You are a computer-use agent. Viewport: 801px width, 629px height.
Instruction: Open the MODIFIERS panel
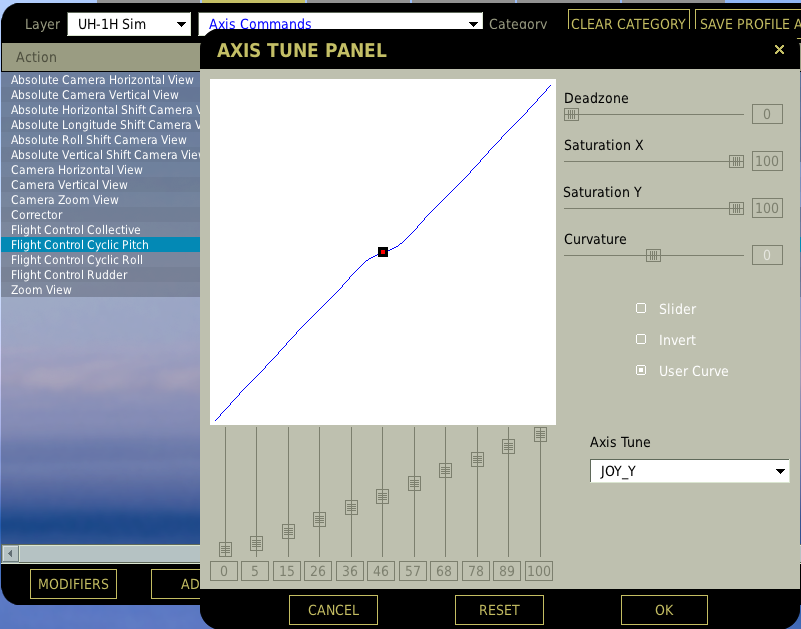point(72,583)
